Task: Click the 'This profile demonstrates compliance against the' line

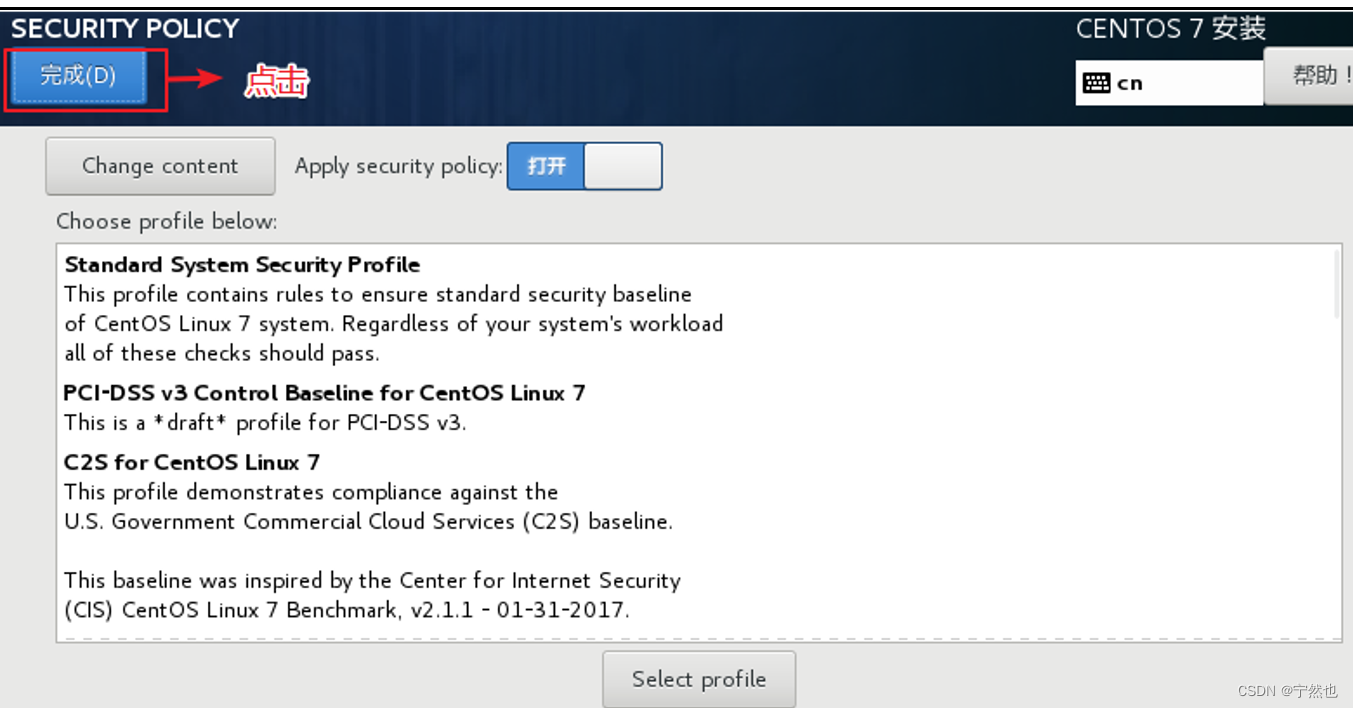Action: pos(311,492)
